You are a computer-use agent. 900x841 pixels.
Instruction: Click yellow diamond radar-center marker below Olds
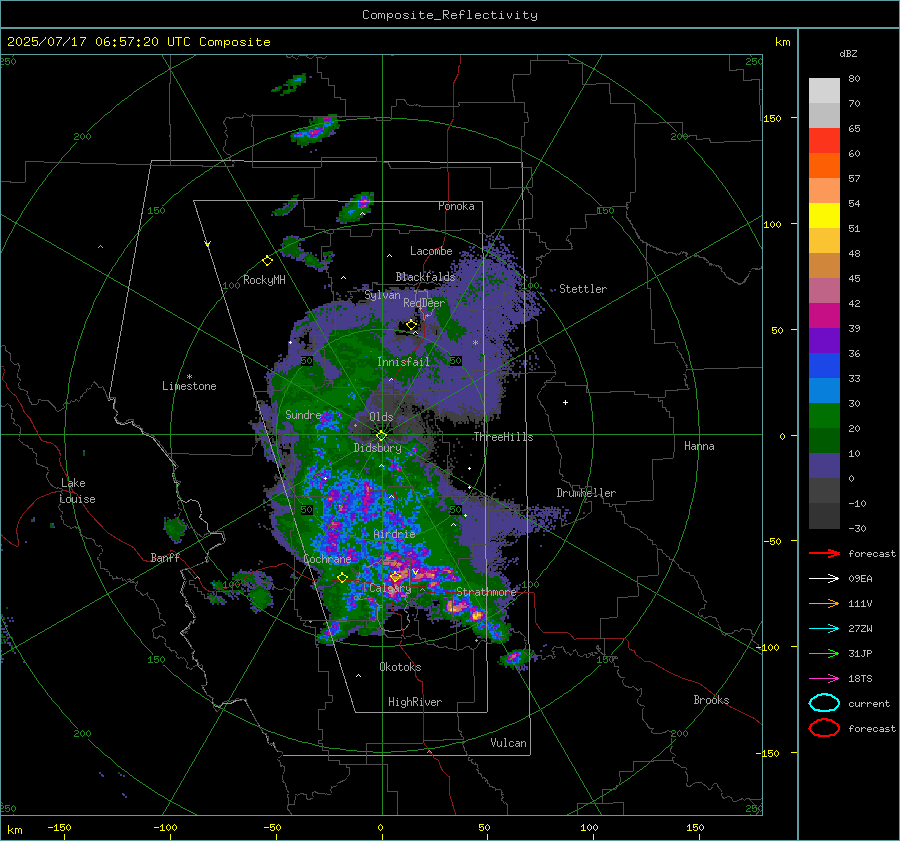pyautogui.click(x=381, y=436)
